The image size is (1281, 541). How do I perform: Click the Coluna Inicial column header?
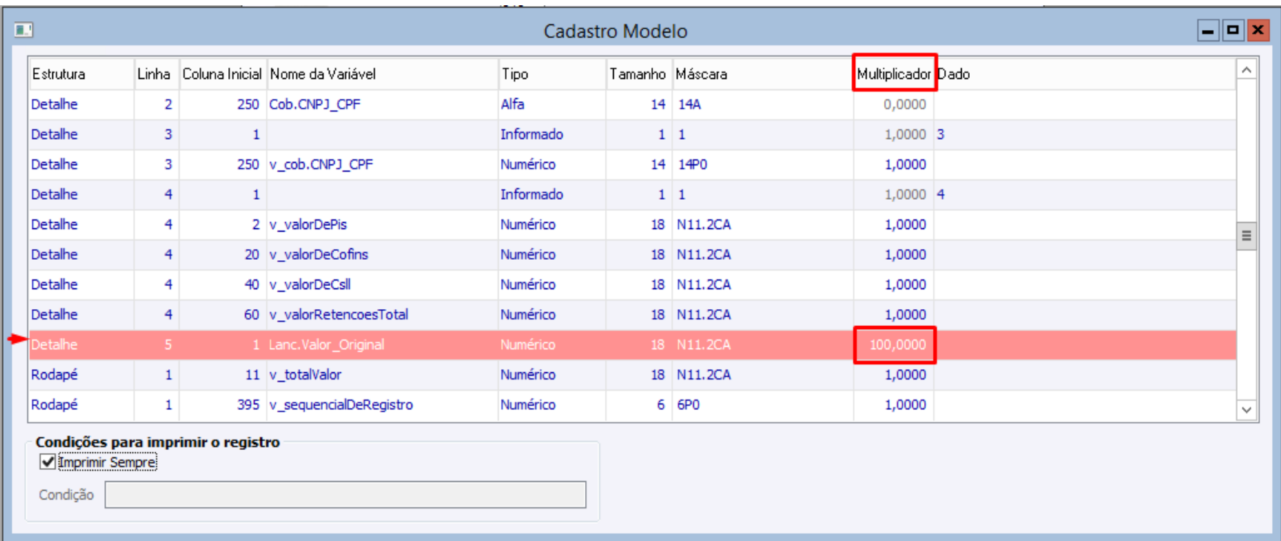tap(222, 75)
